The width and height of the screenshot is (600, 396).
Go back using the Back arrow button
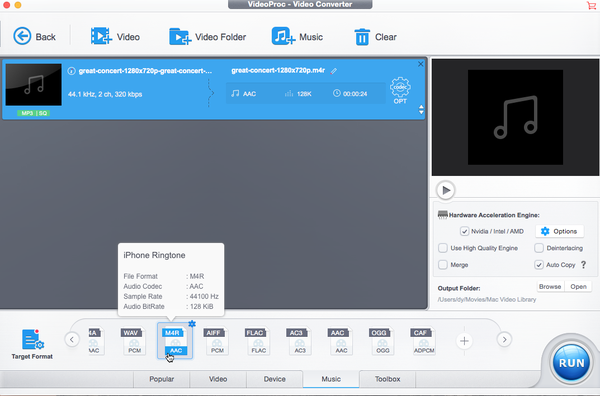pyautogui.click(x=34, y=37)
